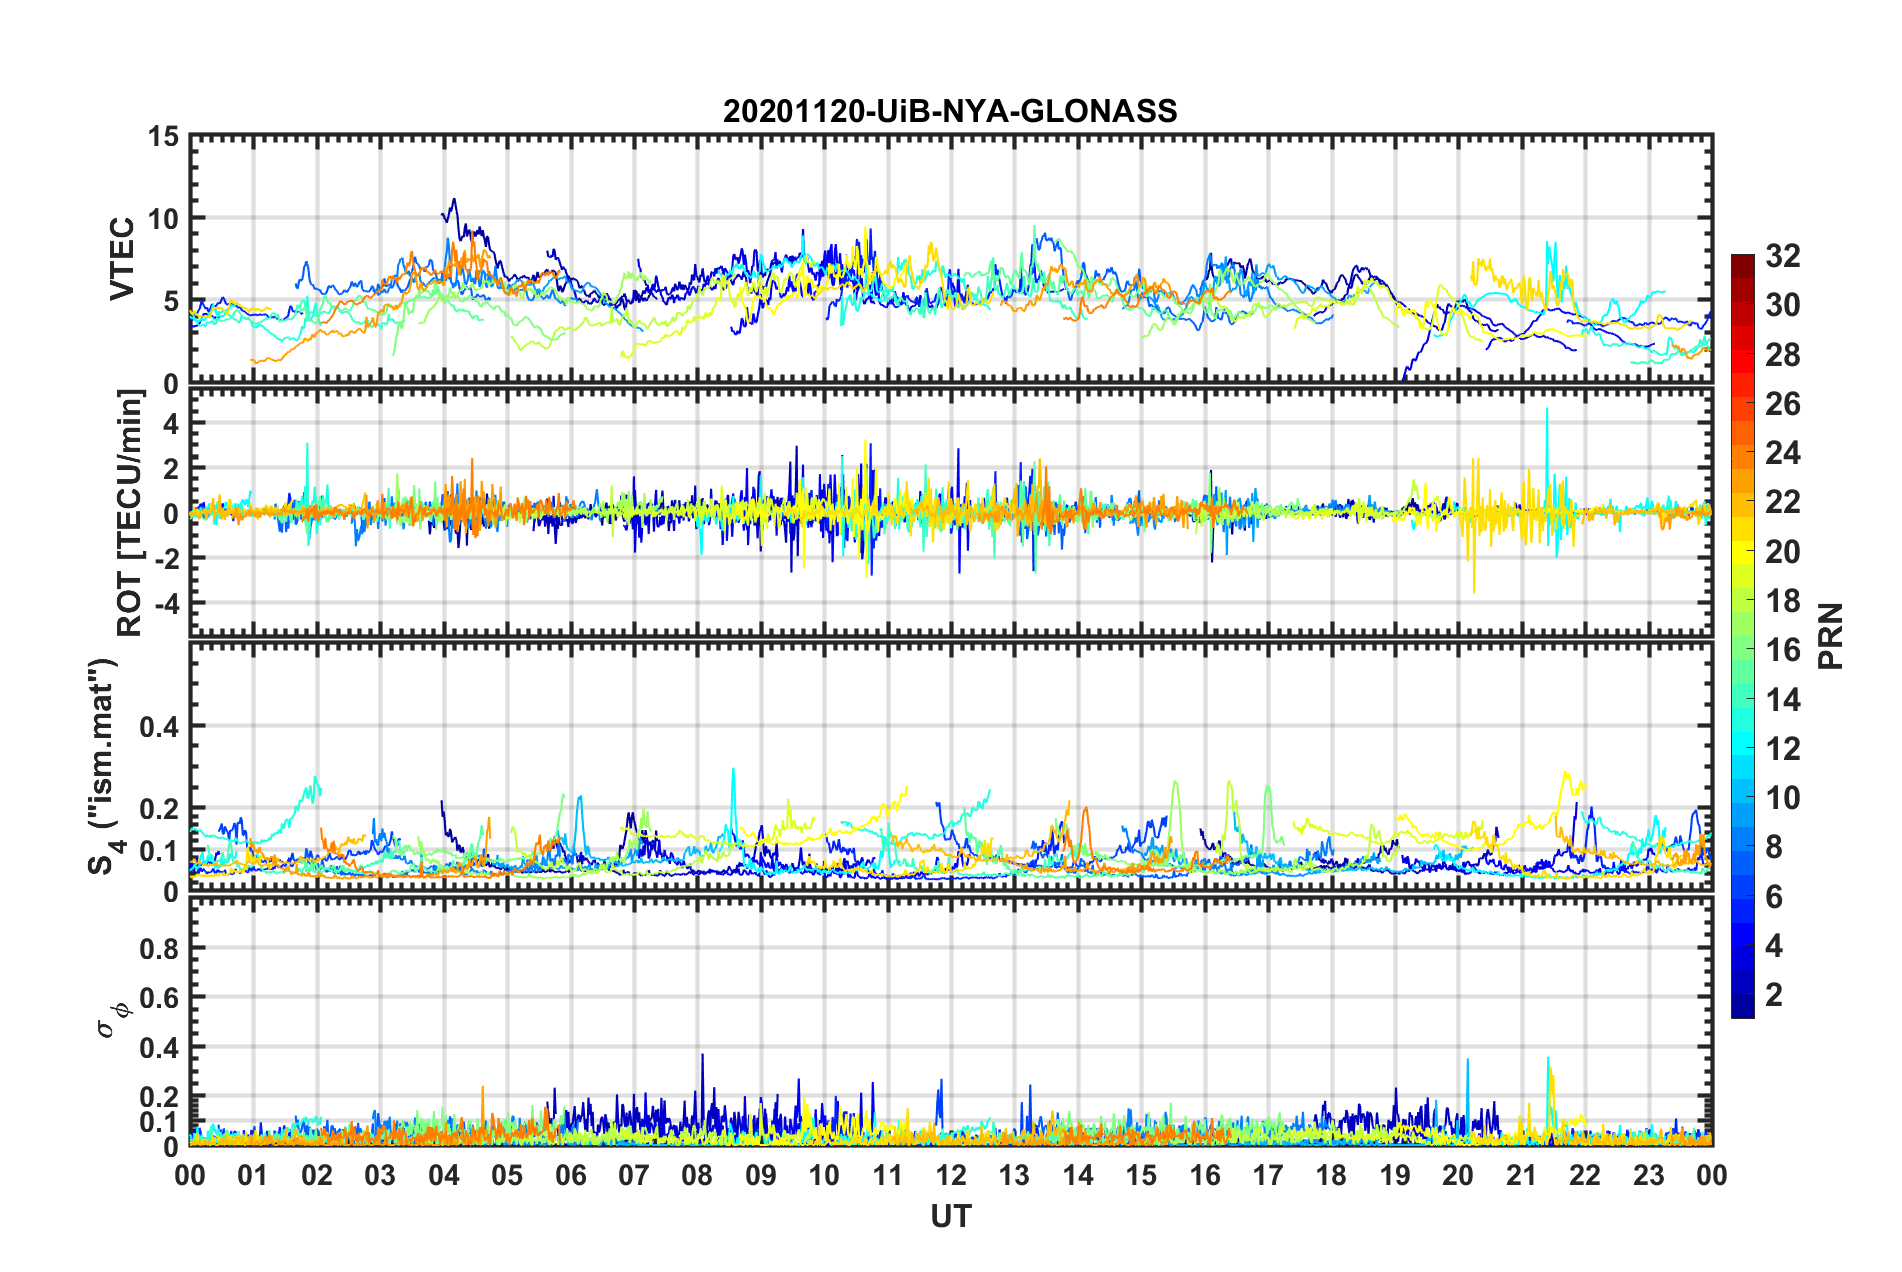Click the "20" tick on the UT axis

(x=1458, y=1175)
